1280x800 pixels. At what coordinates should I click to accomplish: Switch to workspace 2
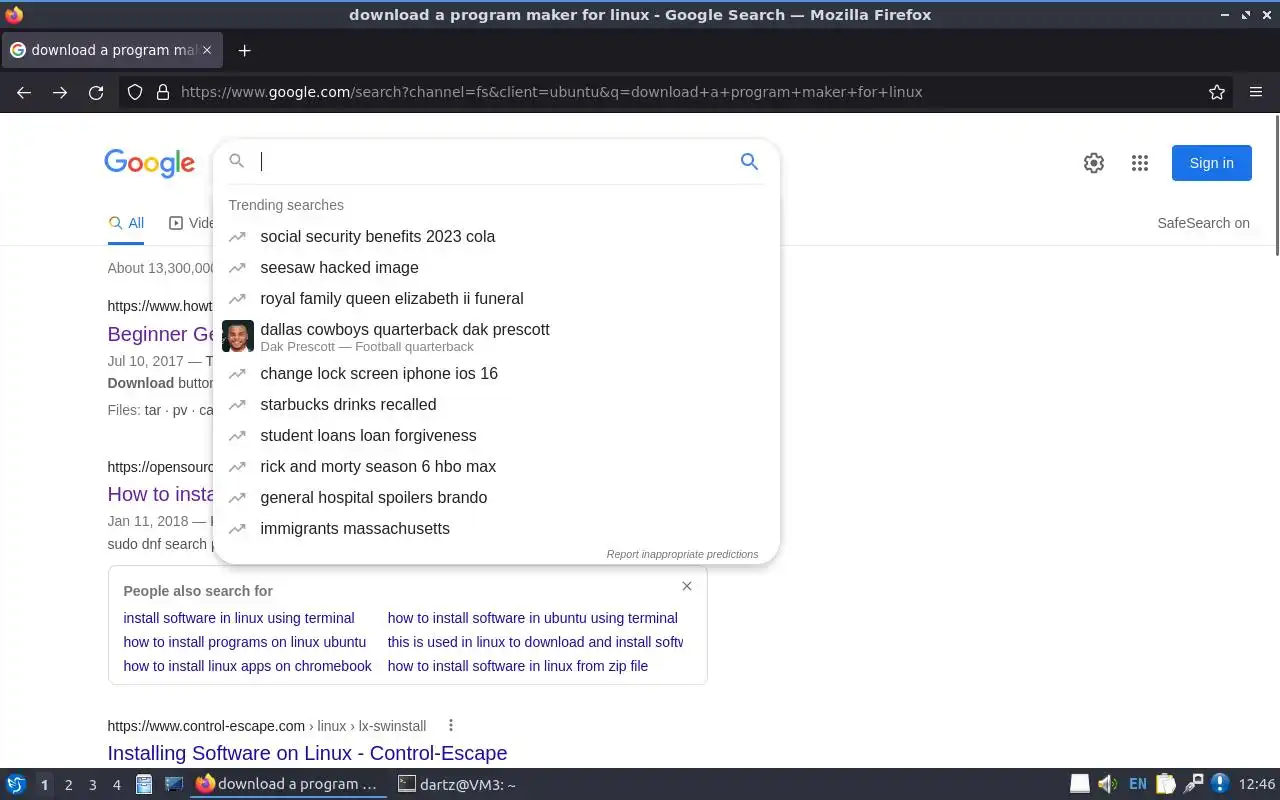tap(68, 785)
